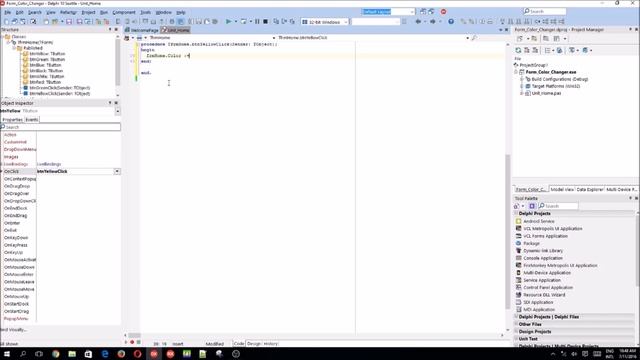
Task: Switch to Object Inspector Events tab
Action: [32, 120]
